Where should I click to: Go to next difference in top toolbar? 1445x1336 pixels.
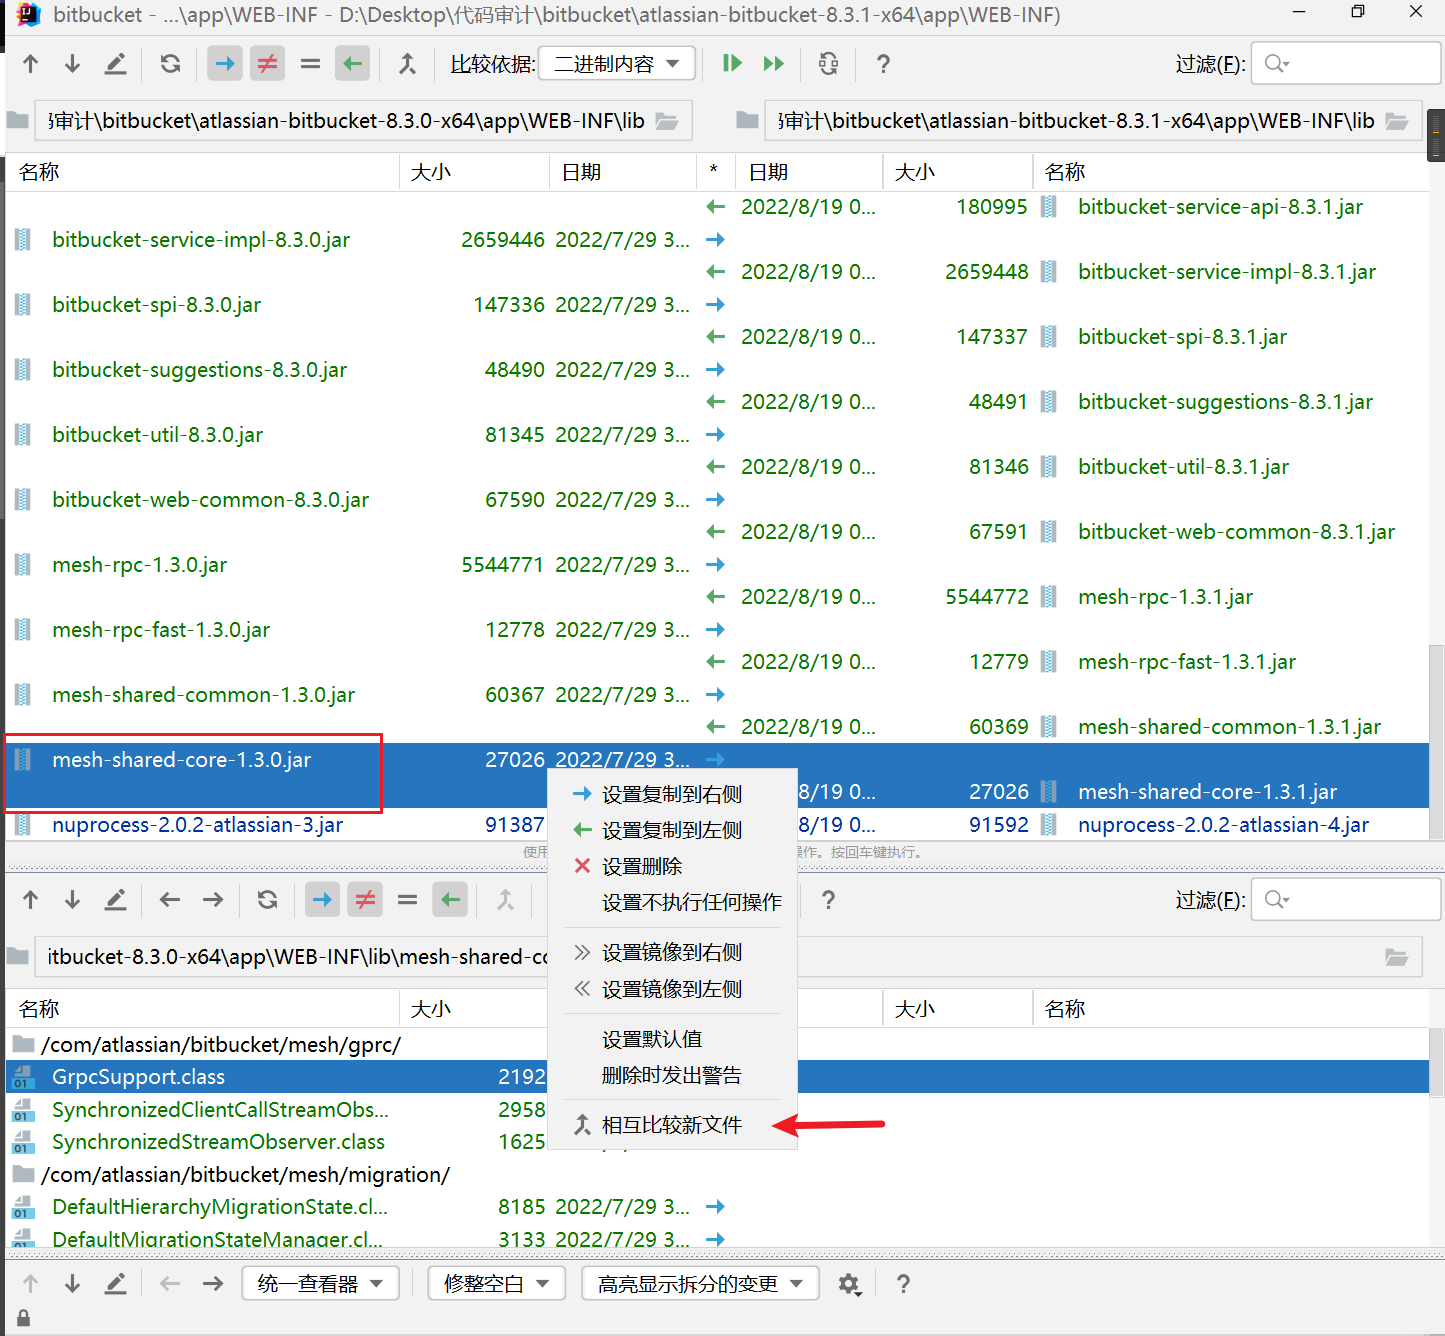72,64
